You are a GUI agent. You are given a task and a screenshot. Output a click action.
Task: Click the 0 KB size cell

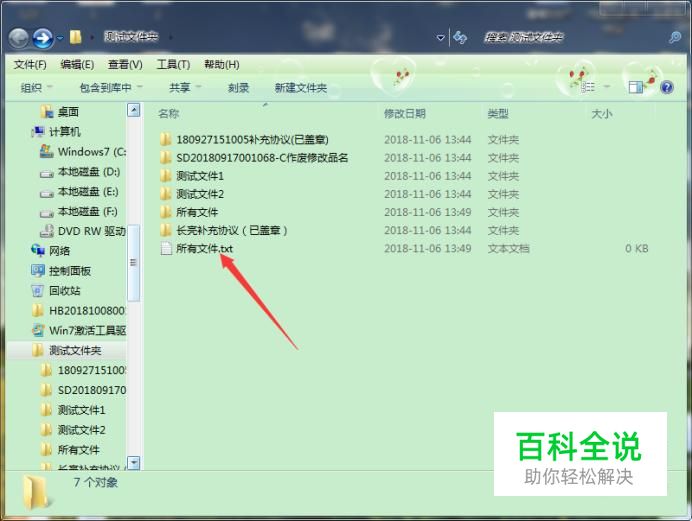click(636, 249)
